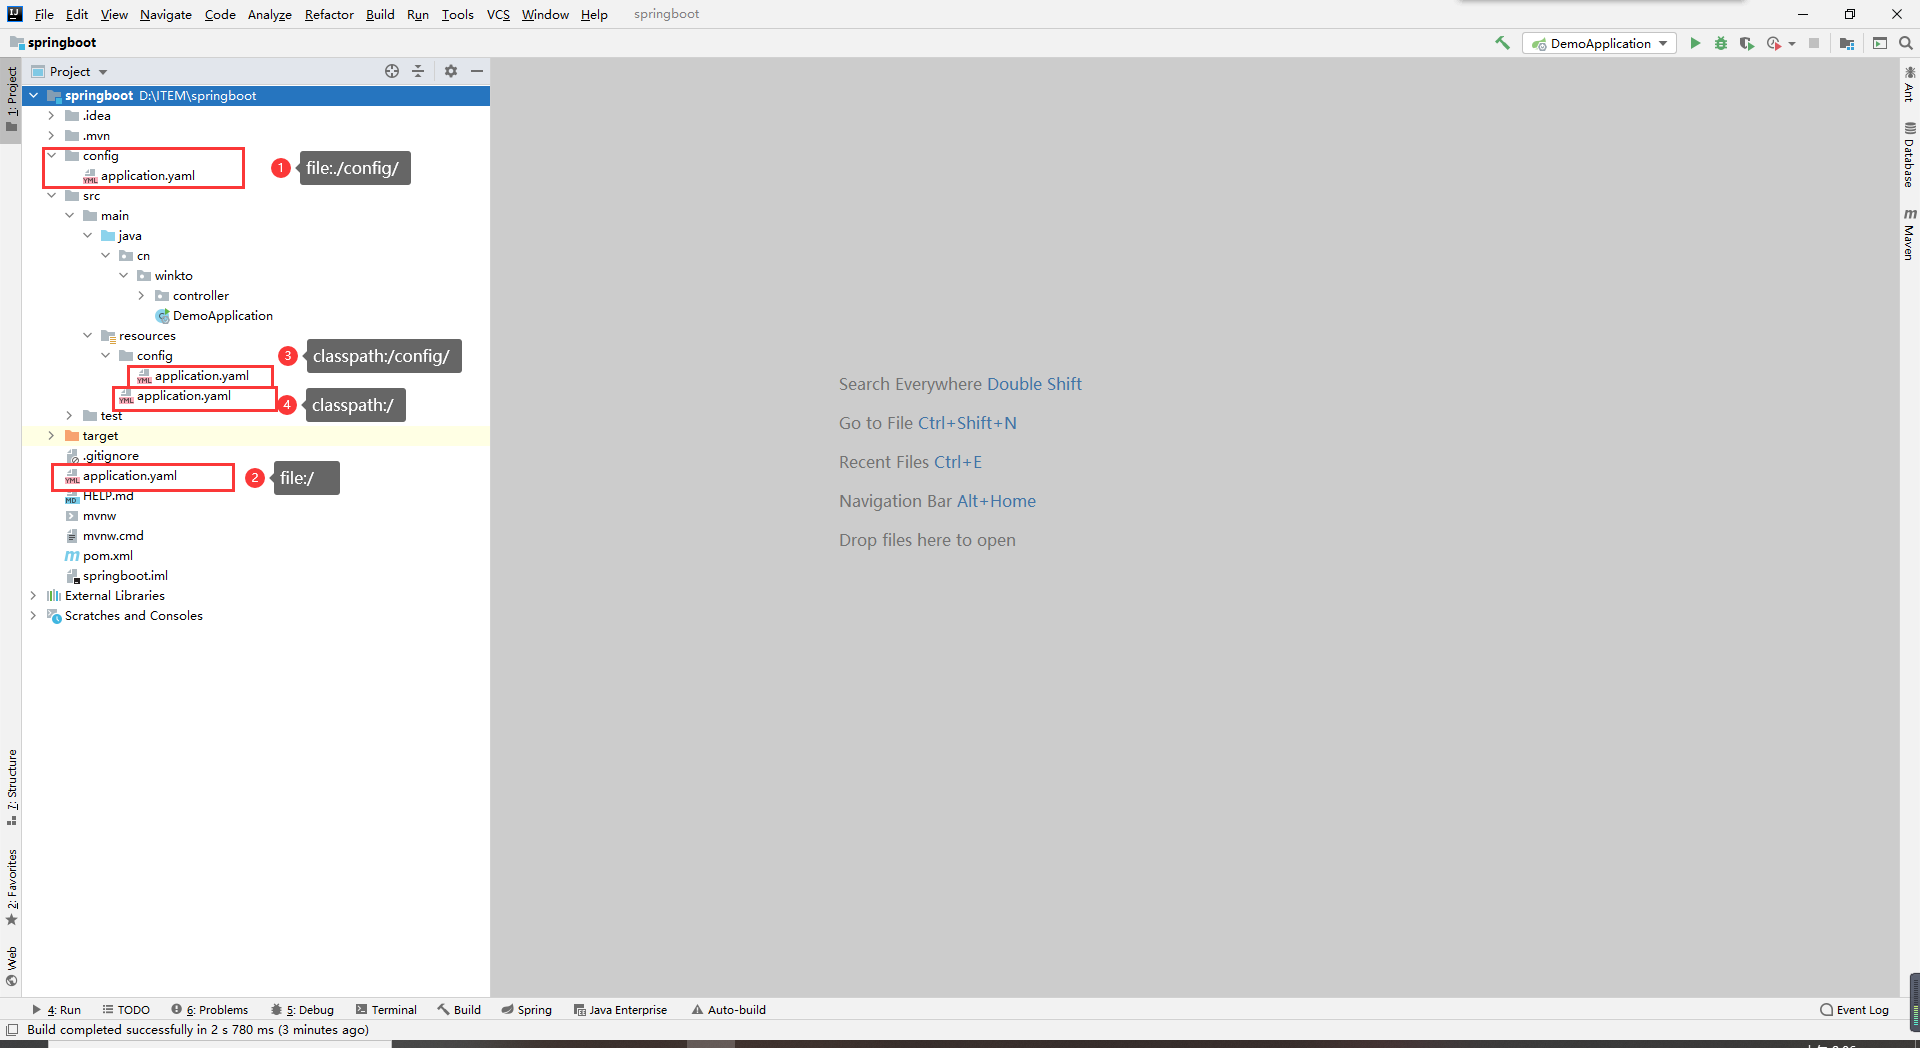Open the Analyze menu

click(269, 14)
